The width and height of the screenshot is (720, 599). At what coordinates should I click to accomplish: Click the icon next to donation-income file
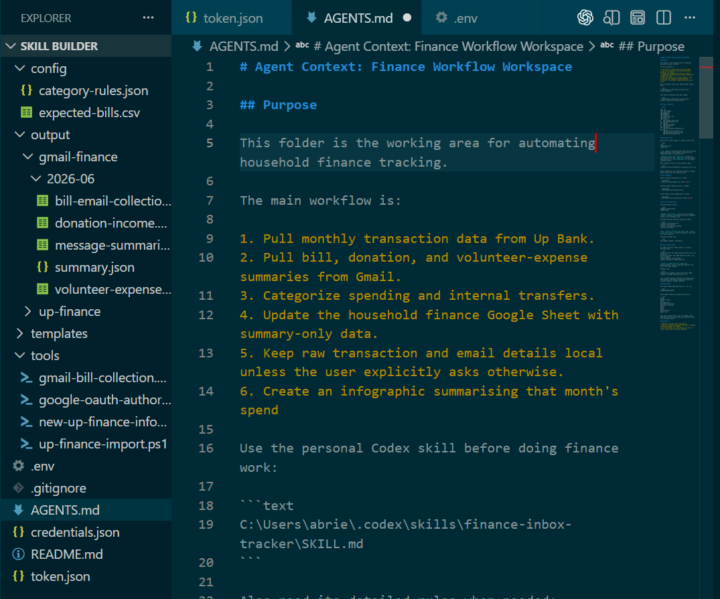43,223
